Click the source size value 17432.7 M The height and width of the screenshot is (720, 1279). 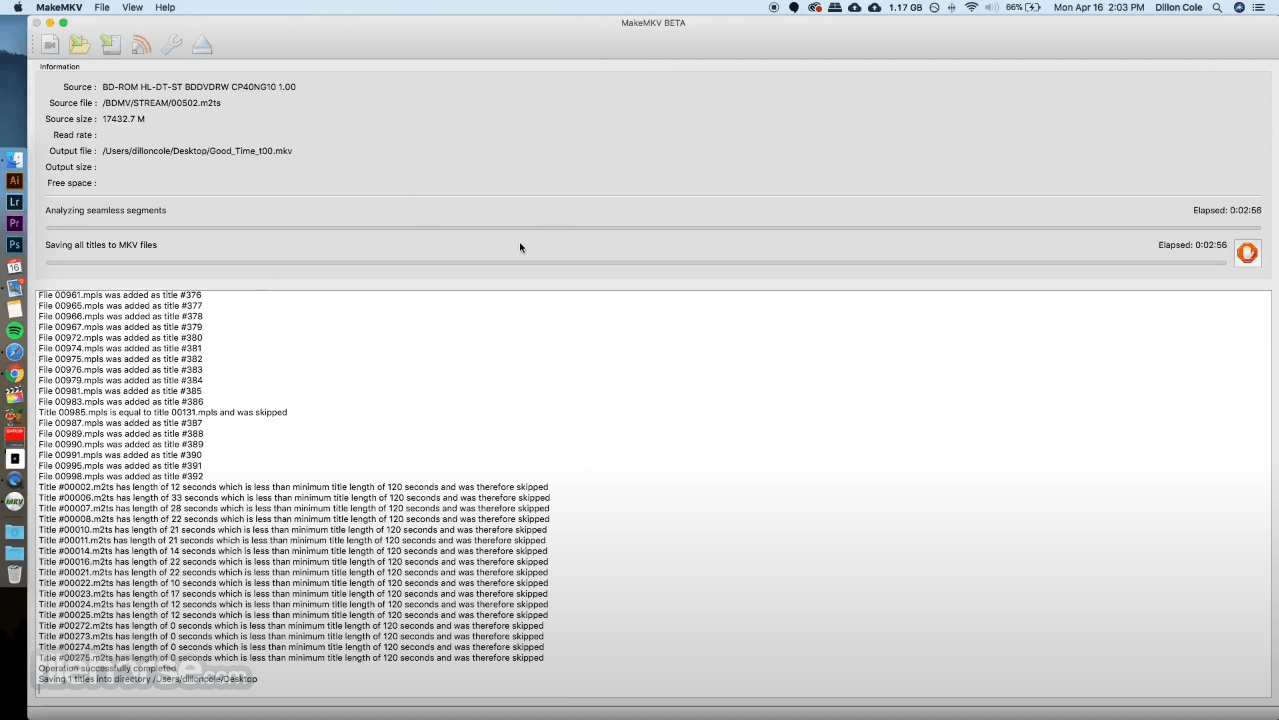[123, 119]
